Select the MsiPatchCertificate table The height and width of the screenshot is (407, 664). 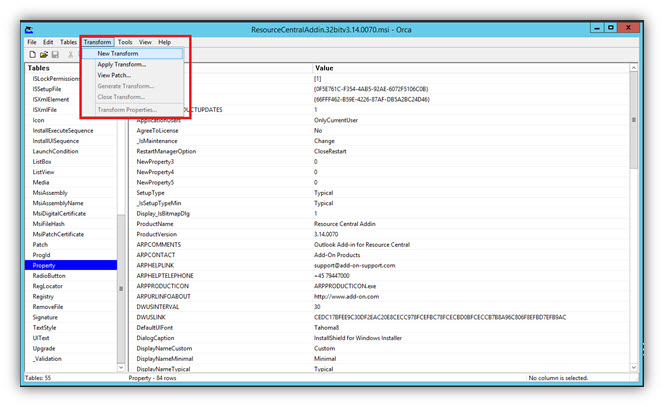click(58, 234)
